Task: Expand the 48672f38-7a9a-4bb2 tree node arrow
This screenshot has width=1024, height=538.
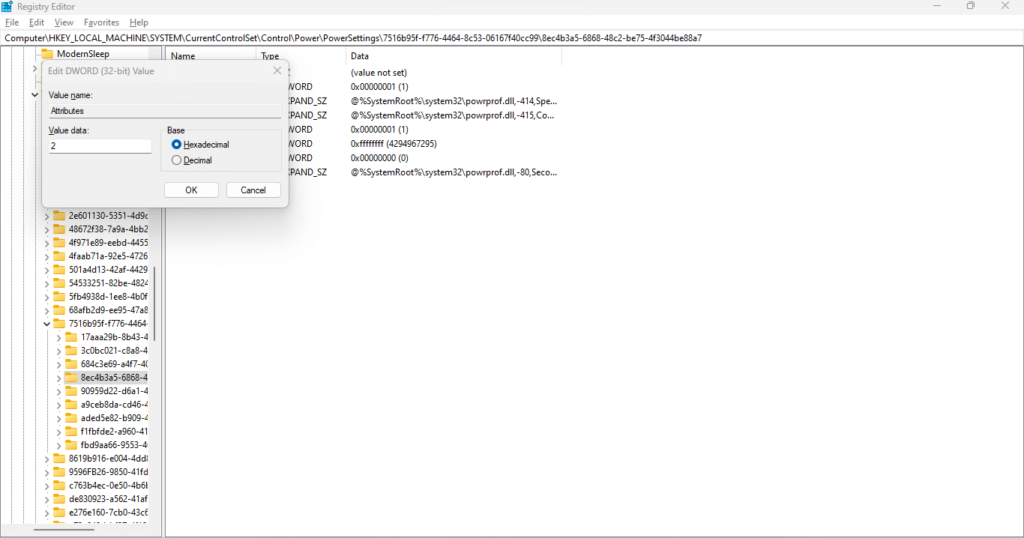Action: point(47,229)
